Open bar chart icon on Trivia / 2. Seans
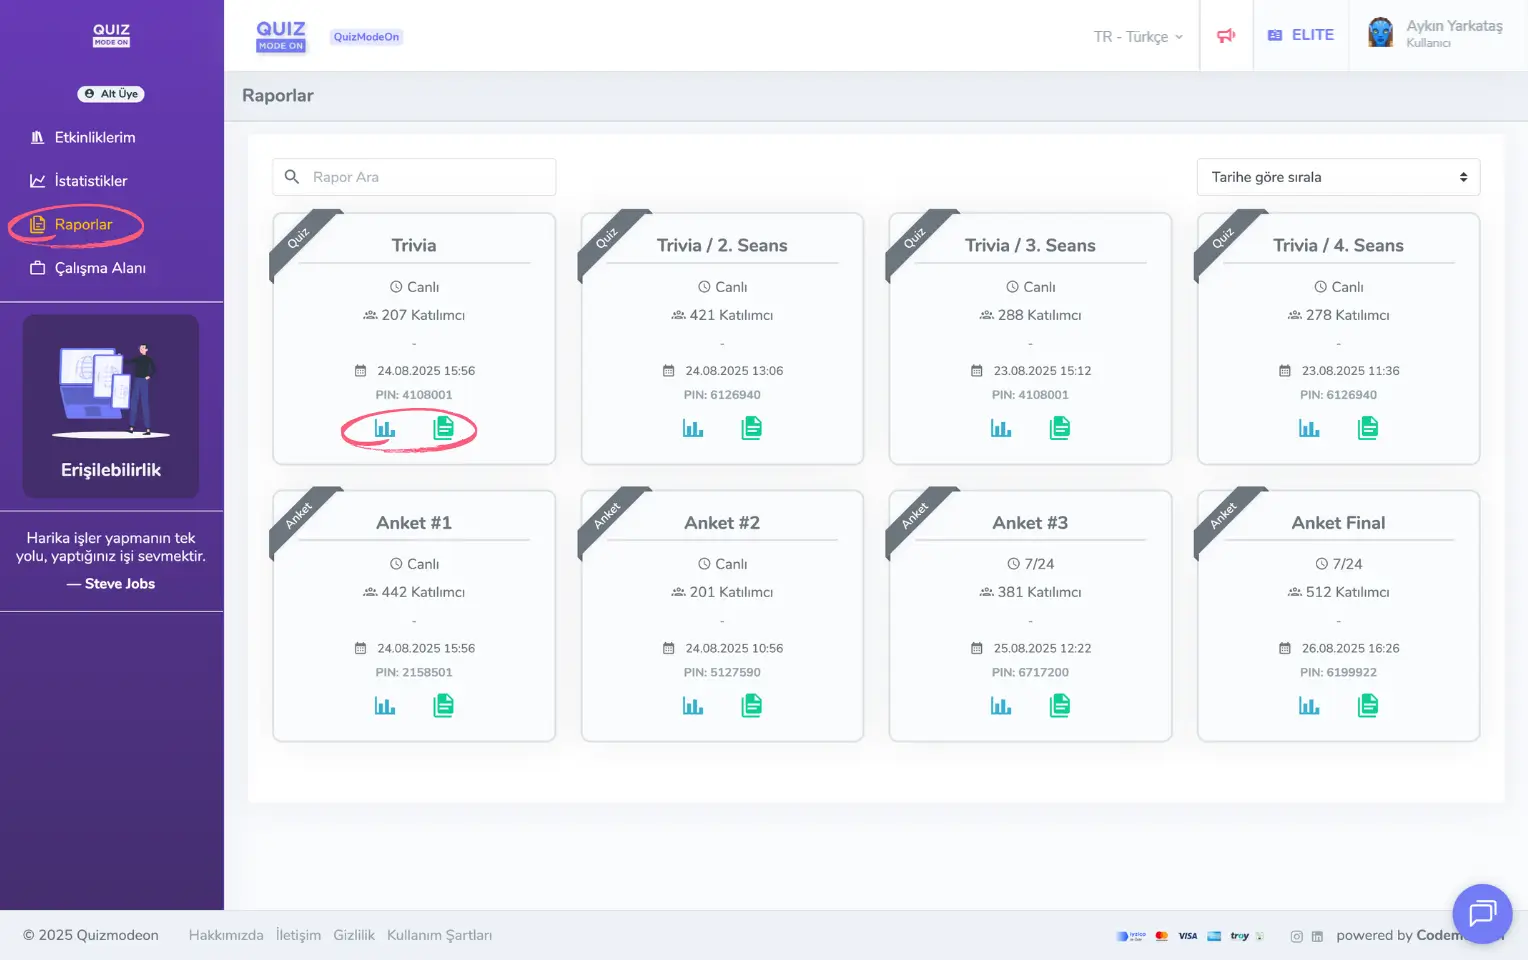 point(693,429)
